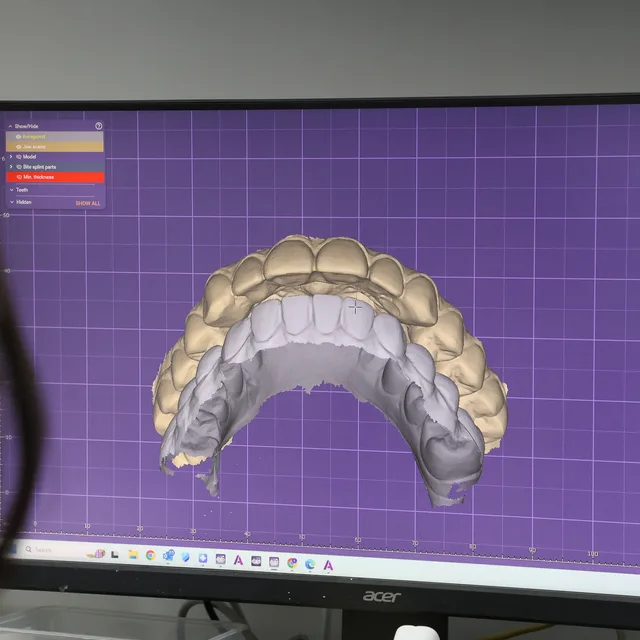Open the purple A app beside Edge

coord(328,565)
